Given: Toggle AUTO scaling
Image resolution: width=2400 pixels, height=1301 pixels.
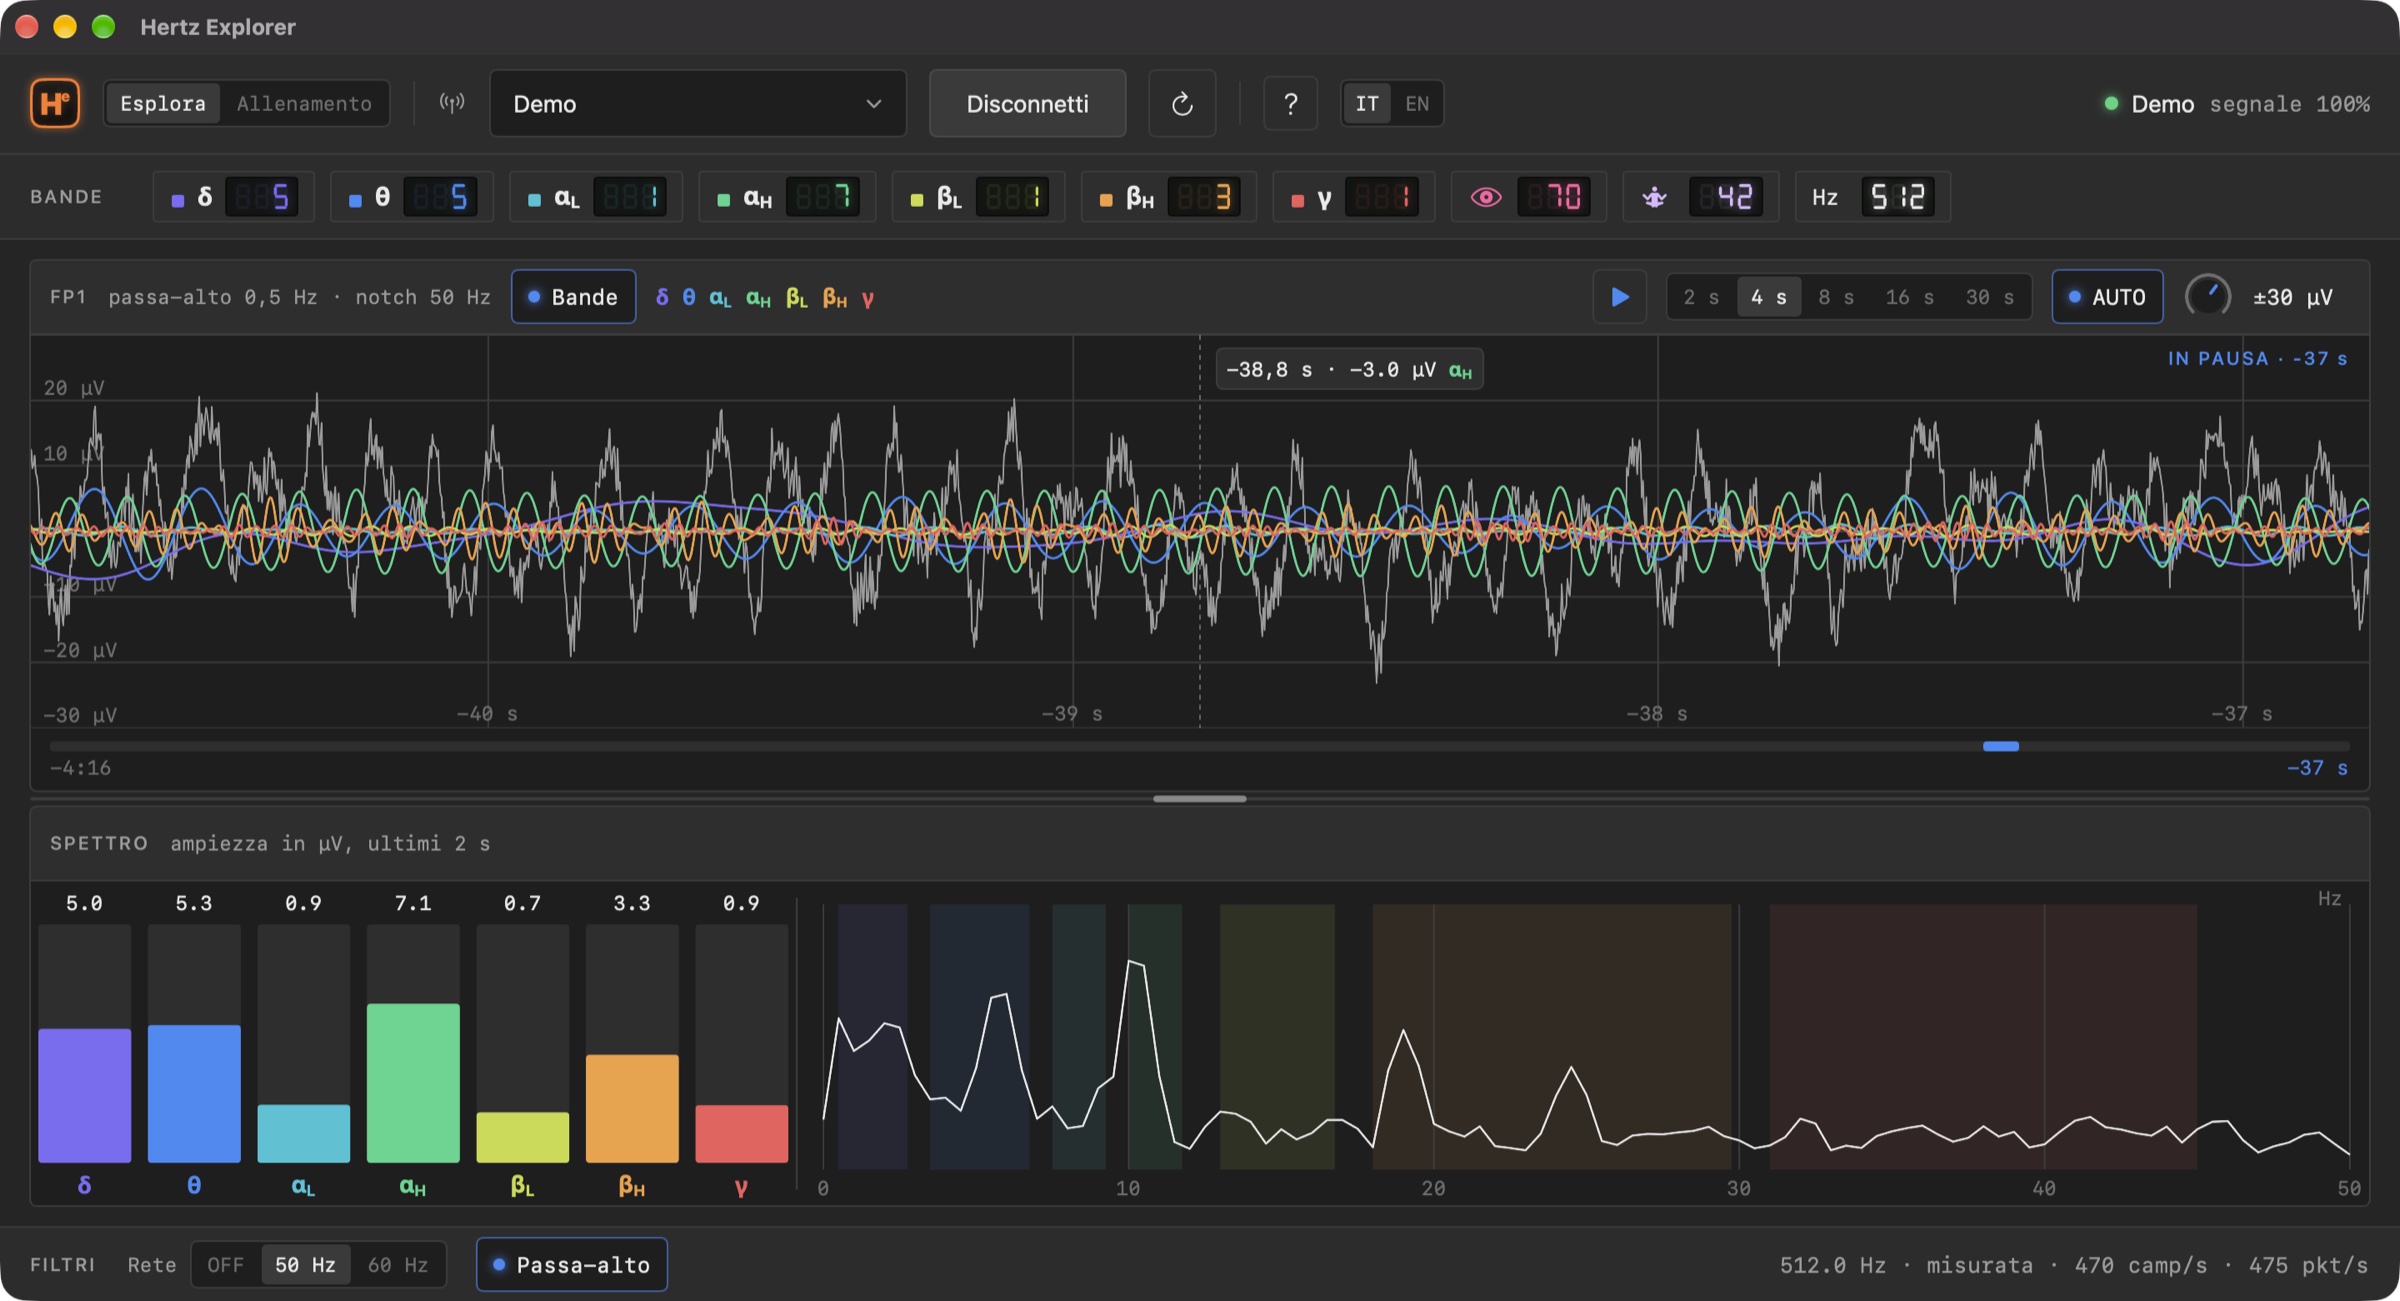Looking at the screenshot, I should [x=2107, y=297].
